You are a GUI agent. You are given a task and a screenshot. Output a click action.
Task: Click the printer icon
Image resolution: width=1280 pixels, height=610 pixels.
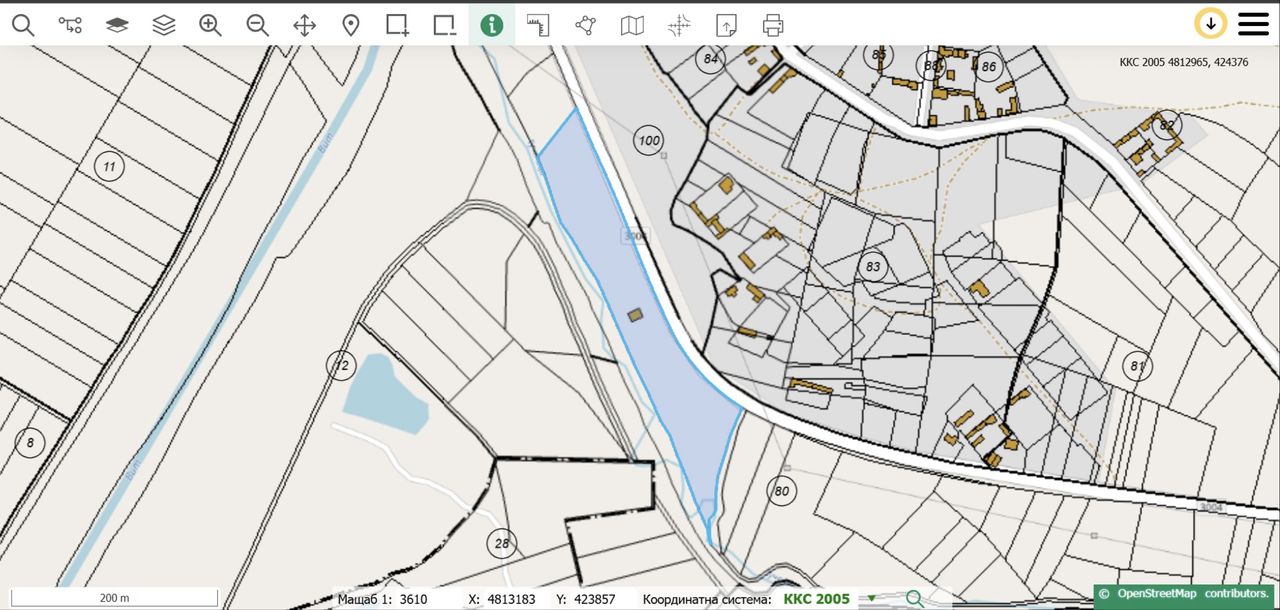(773, 25)
